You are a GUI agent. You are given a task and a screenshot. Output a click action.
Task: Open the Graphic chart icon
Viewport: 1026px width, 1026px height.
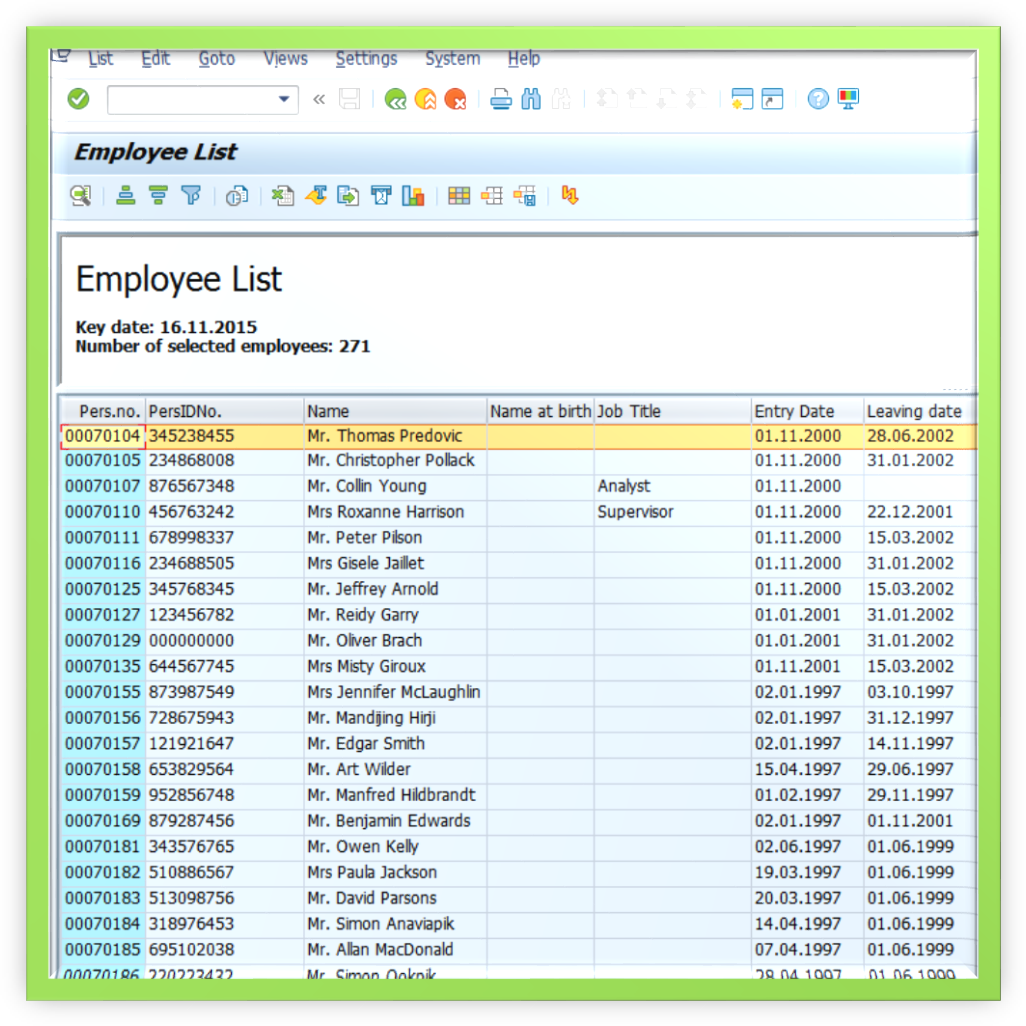[x=413, y=196]
